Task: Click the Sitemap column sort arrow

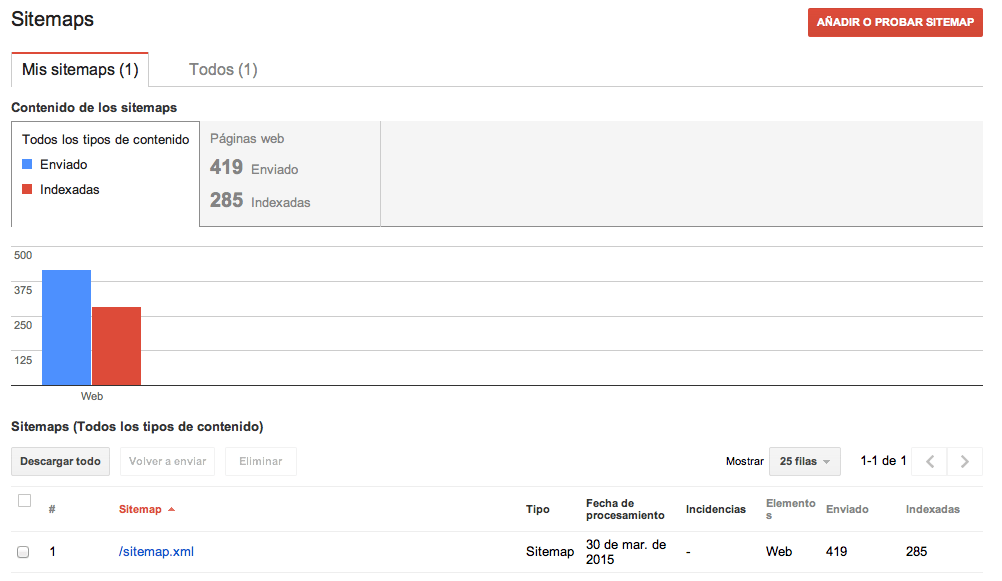Action: click(170, 508)
